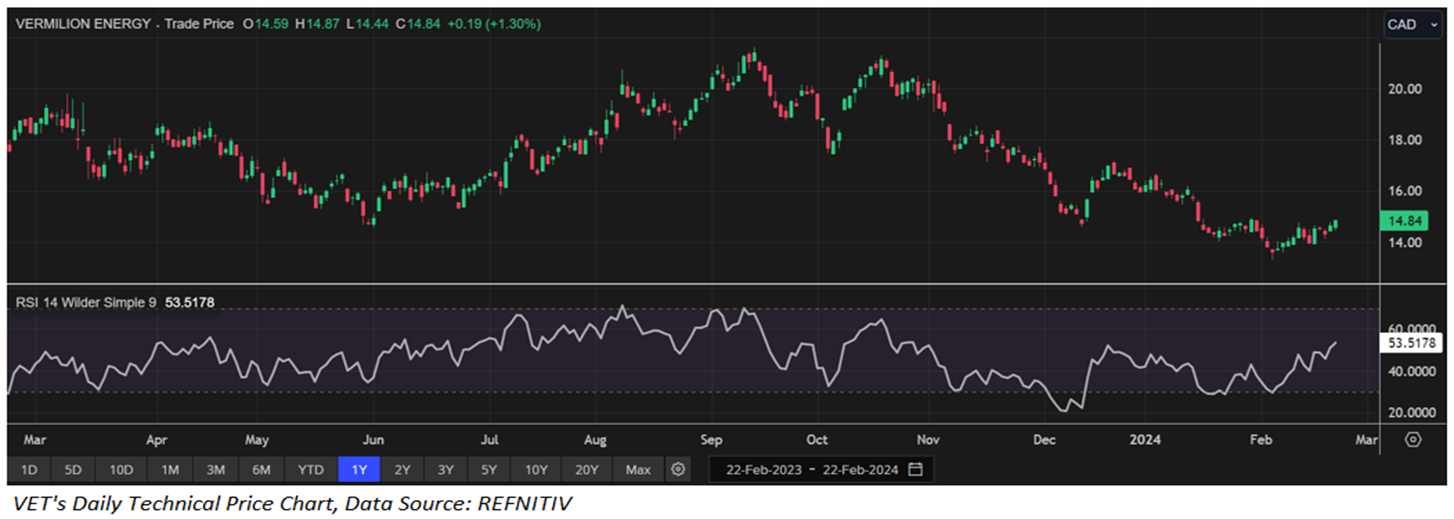Click the 20.00 price axis label

point(1404,89)
